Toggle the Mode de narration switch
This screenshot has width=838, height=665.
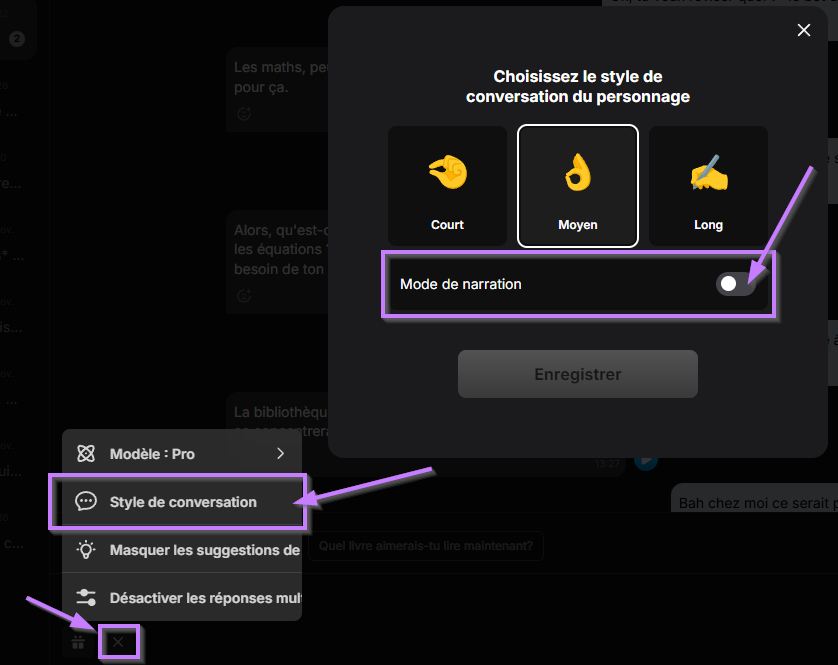[734, 284]
